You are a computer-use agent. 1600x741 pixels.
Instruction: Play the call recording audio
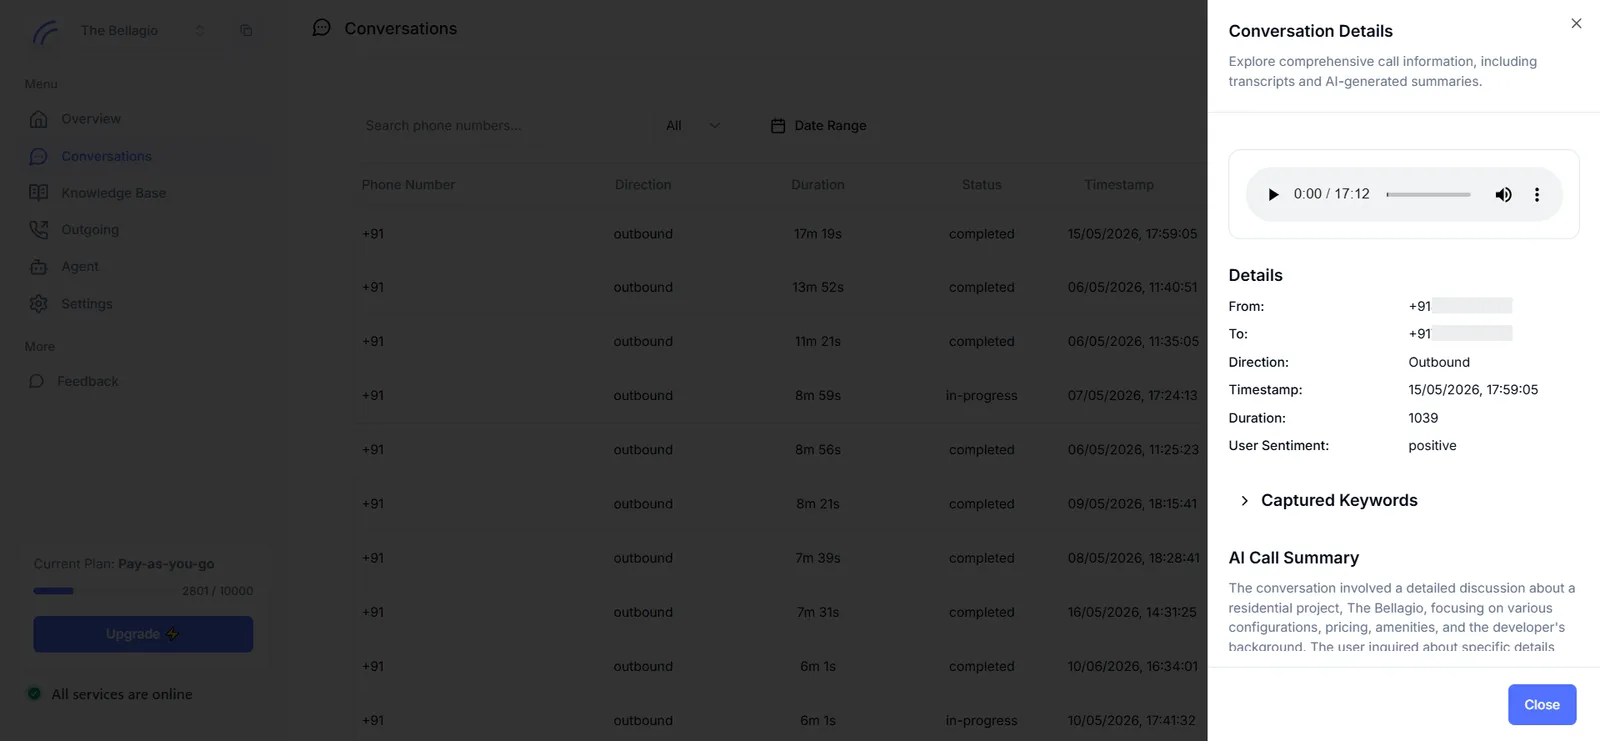[1273, 194]
